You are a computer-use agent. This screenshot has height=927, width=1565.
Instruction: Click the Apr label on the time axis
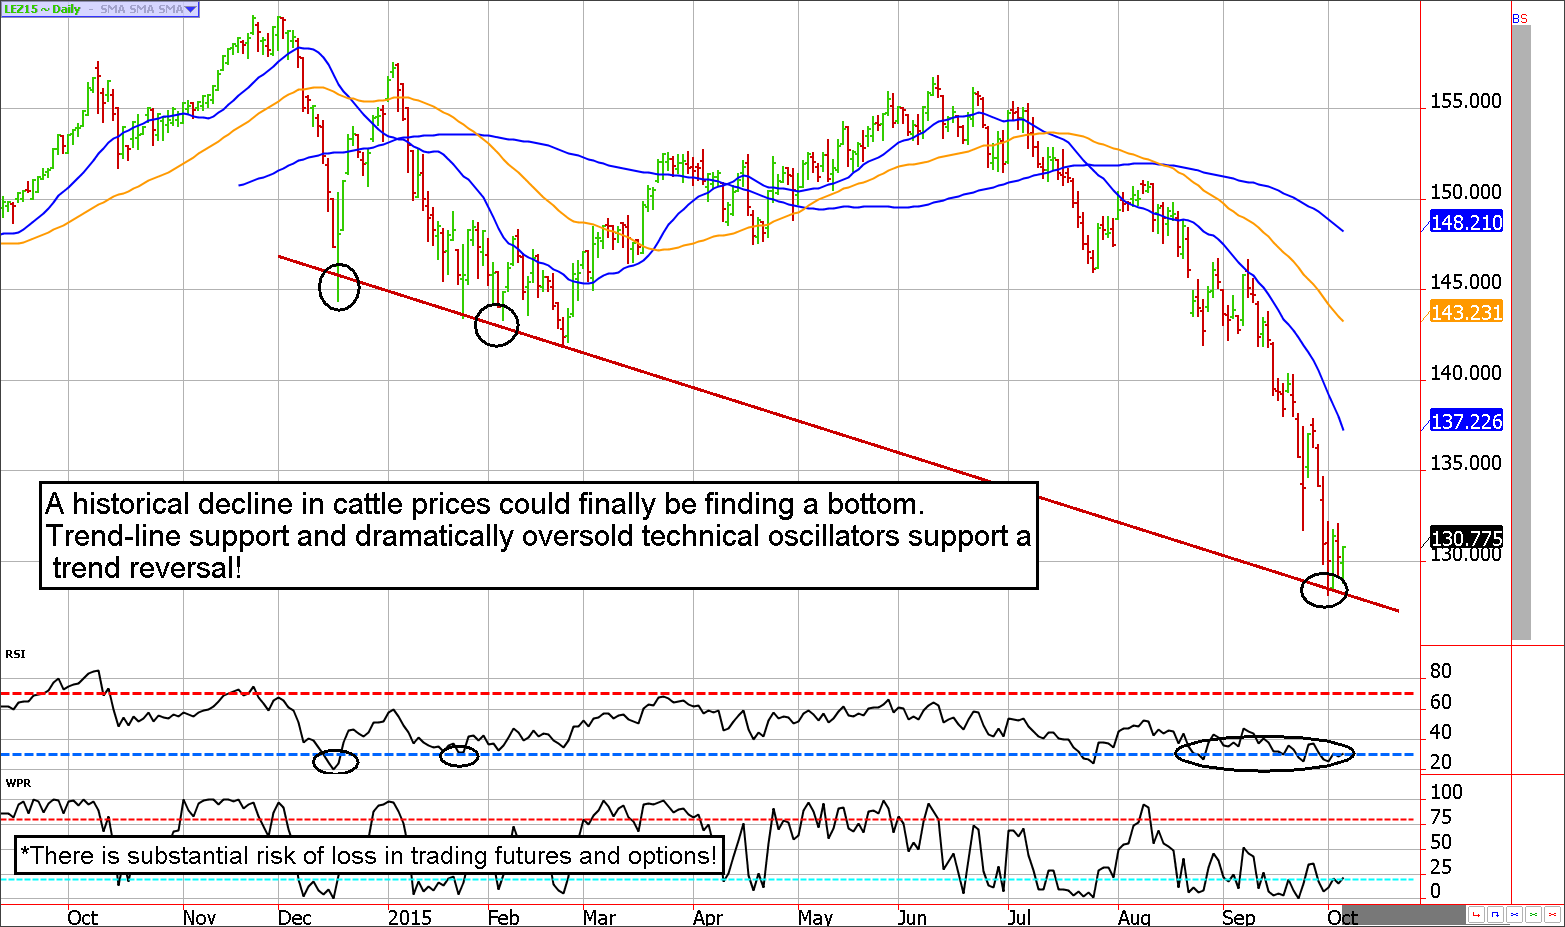707,917
